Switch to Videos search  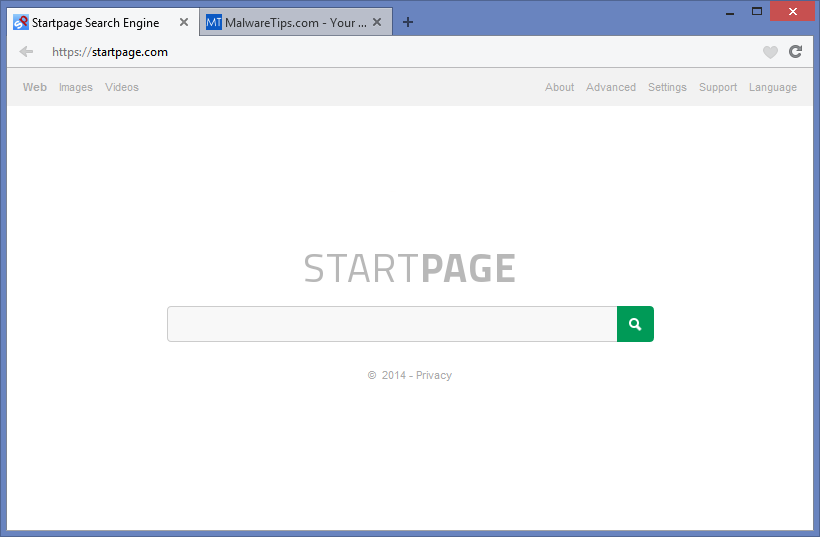[122, 87]
